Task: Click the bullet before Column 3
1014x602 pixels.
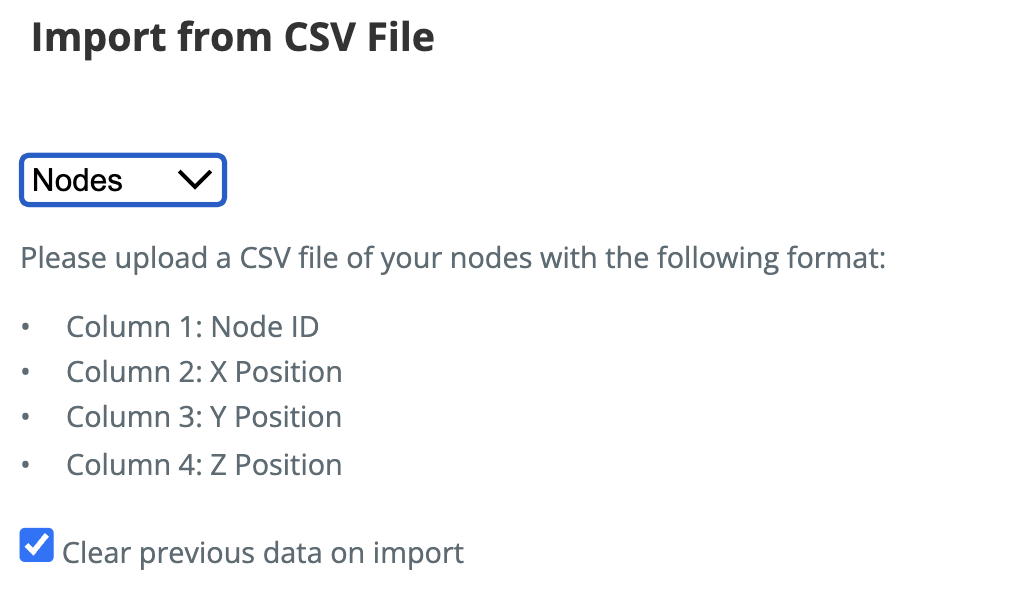Action: pos(26,418)
